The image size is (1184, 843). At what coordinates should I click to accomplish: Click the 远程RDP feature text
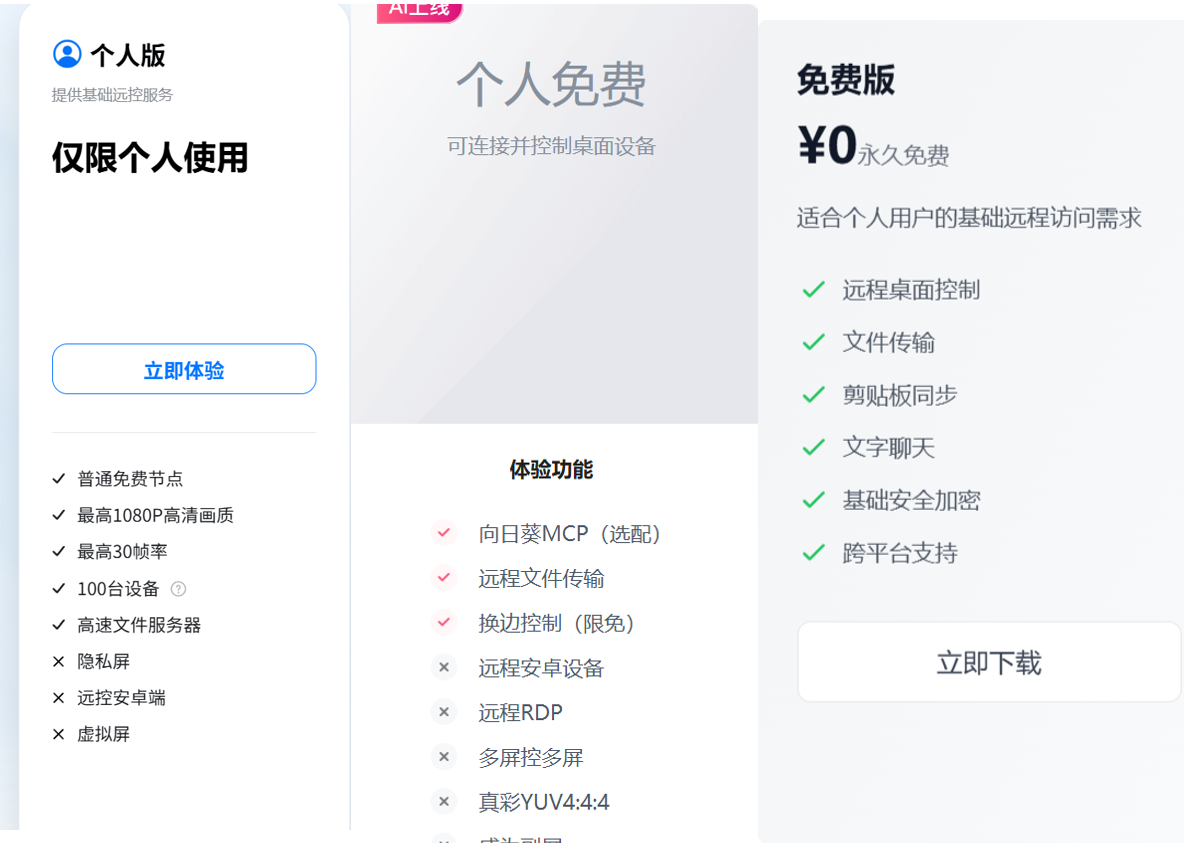pos(520,712)
